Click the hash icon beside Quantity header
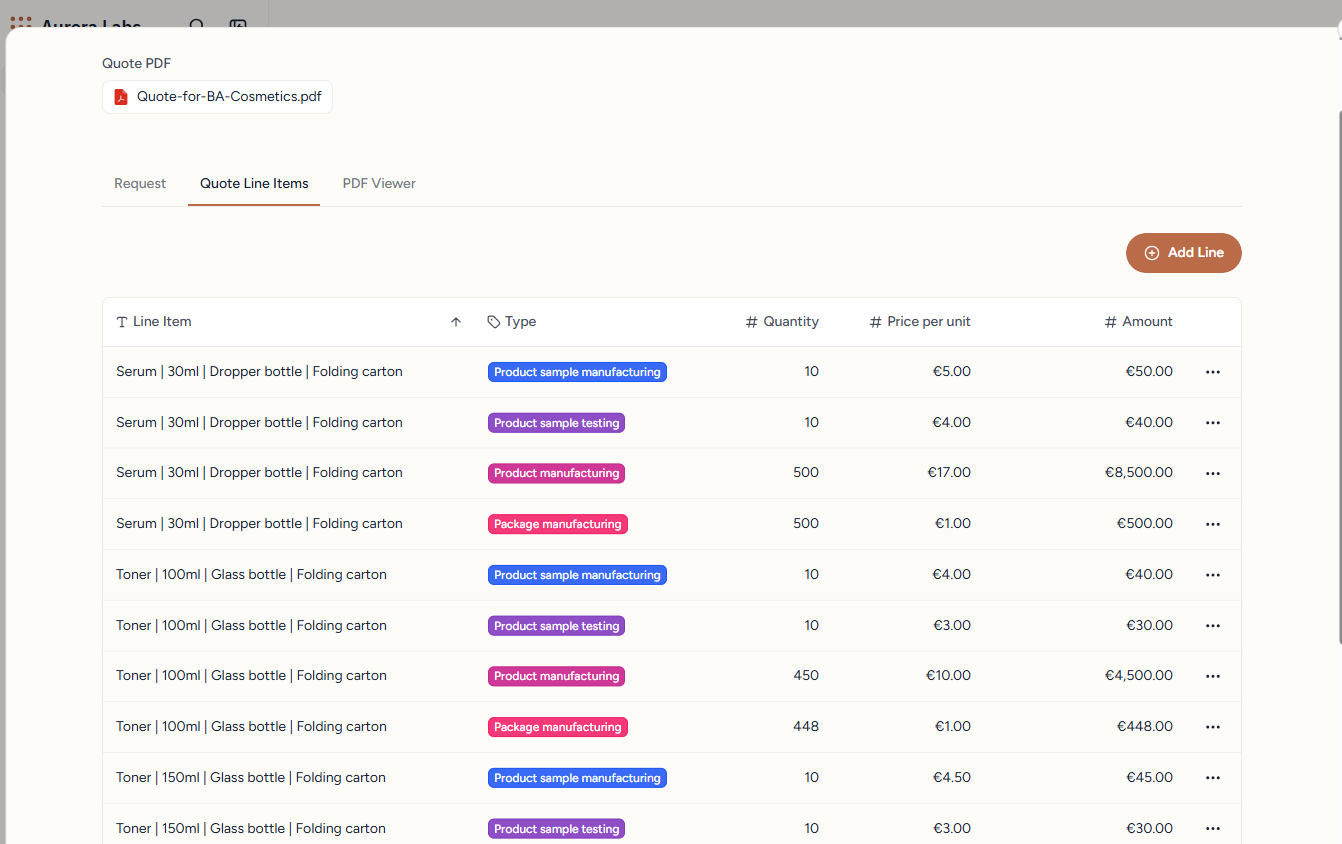 coord(752,322)
